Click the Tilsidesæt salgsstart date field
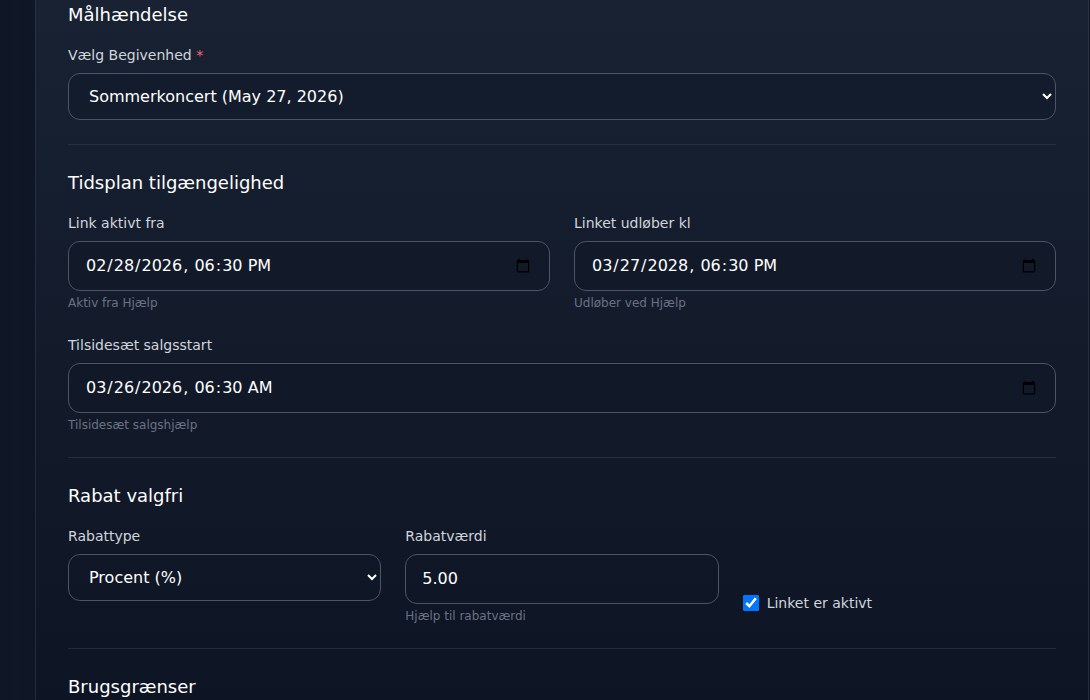 [562, 388]
